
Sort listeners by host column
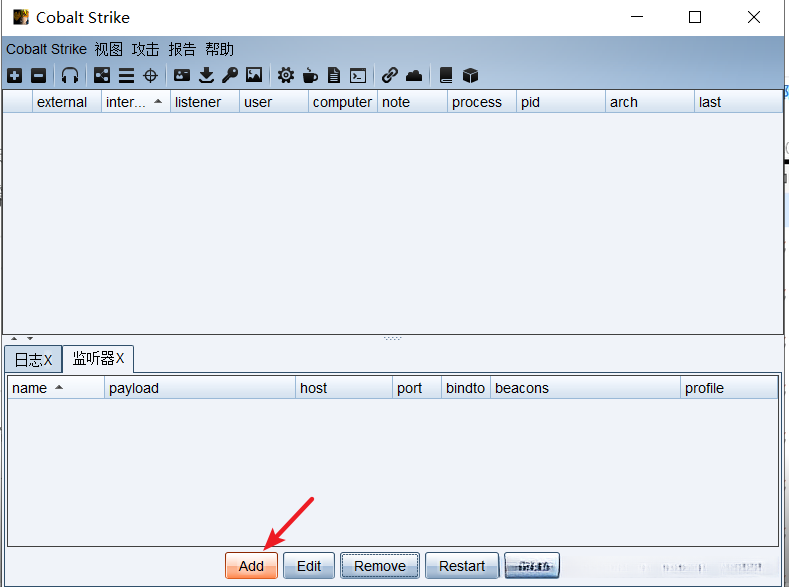click(344, 388)
